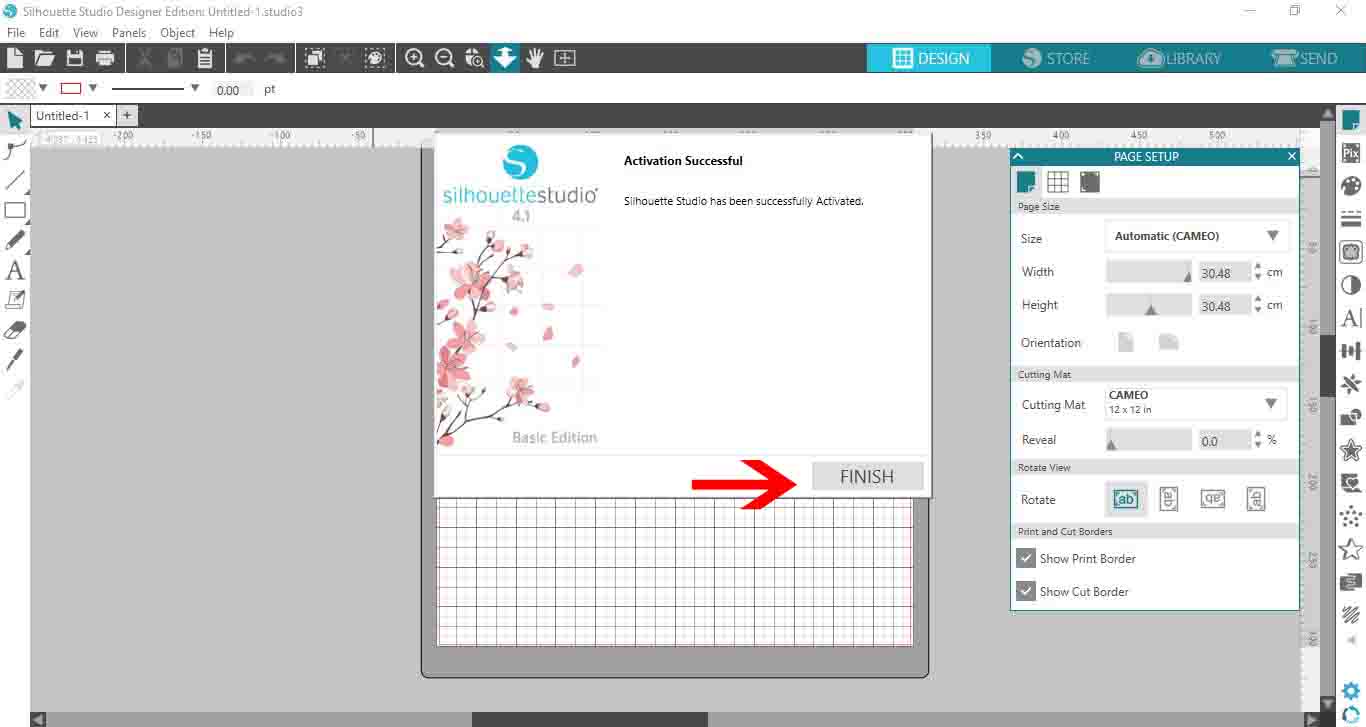Image resolution: width=1366 pixels, height=727 pixels.
Task: Adjust the Width value stepper
Action: (x=1258, y=272)
